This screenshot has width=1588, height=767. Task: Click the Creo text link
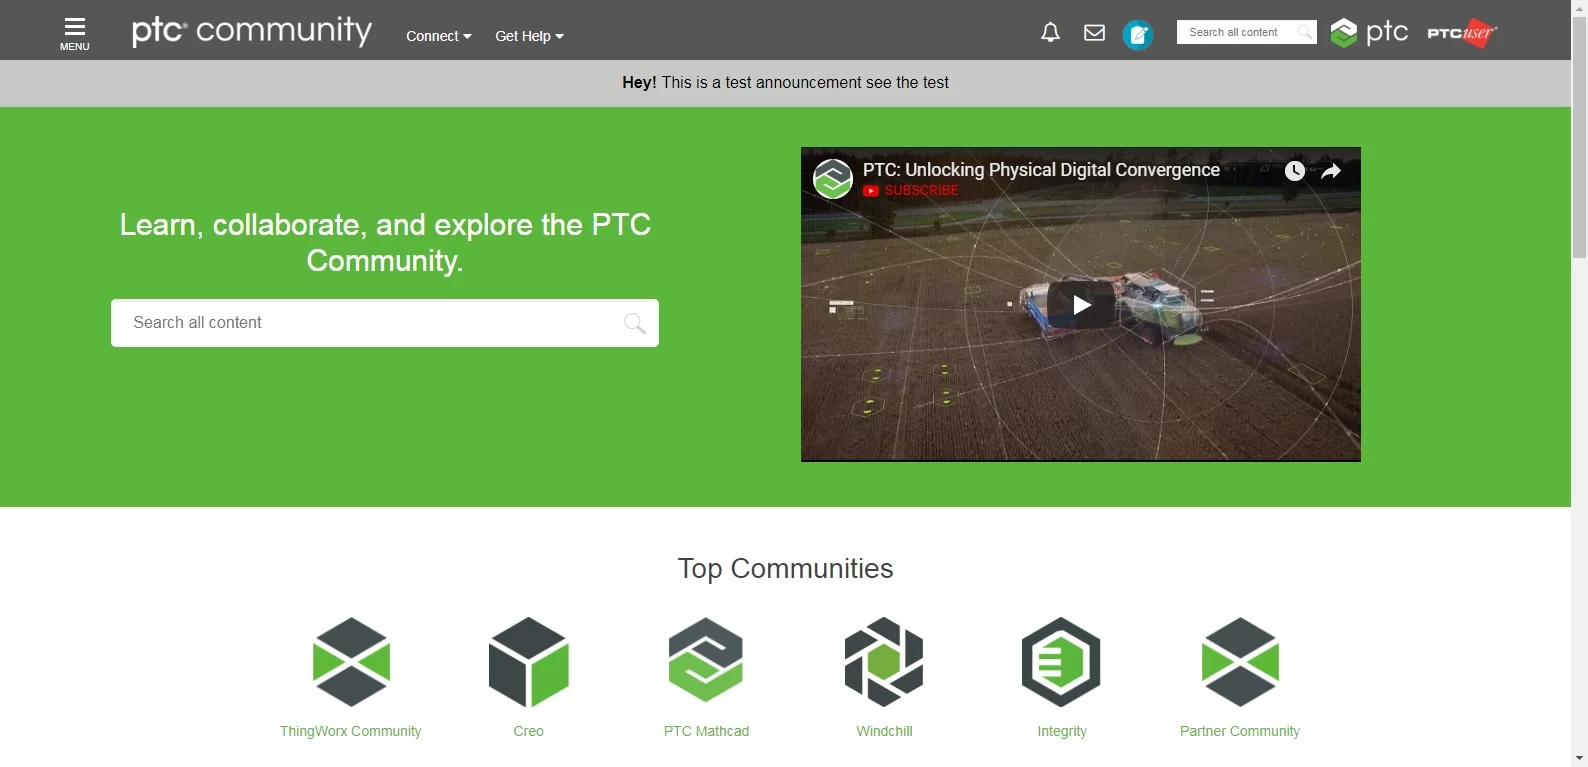point(528,731)
